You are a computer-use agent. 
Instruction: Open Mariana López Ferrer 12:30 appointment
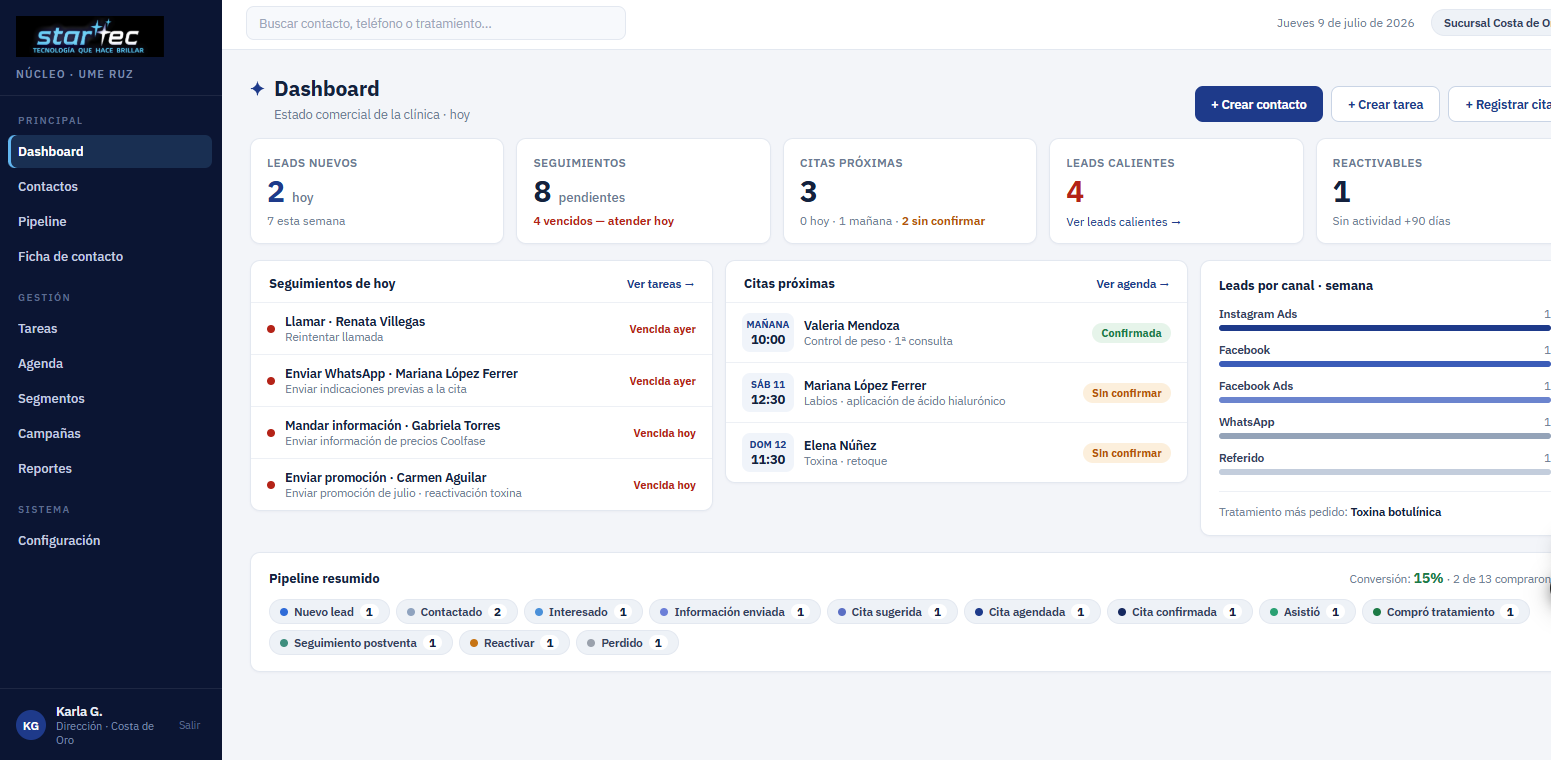pos(956,393)
